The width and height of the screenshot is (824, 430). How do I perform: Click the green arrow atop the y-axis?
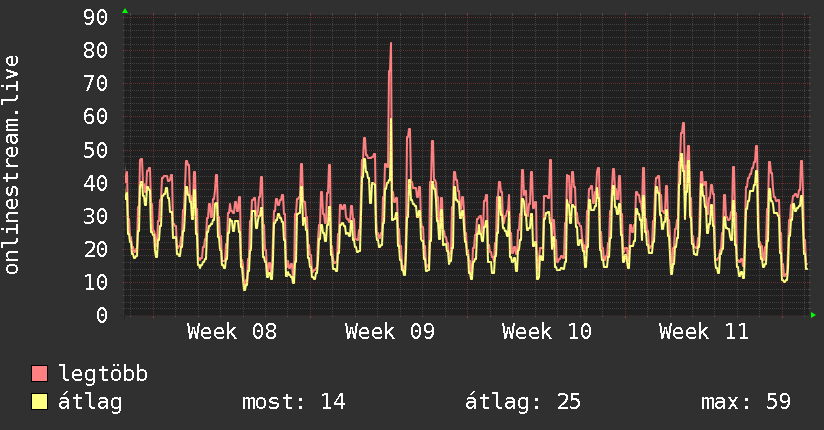(x=125, y=11)
